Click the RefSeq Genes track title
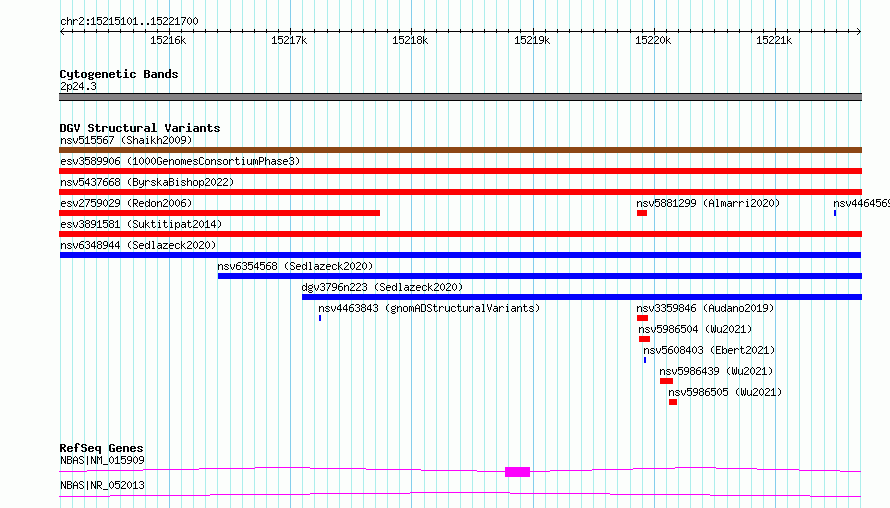890x508 pixels. point(101,448)
